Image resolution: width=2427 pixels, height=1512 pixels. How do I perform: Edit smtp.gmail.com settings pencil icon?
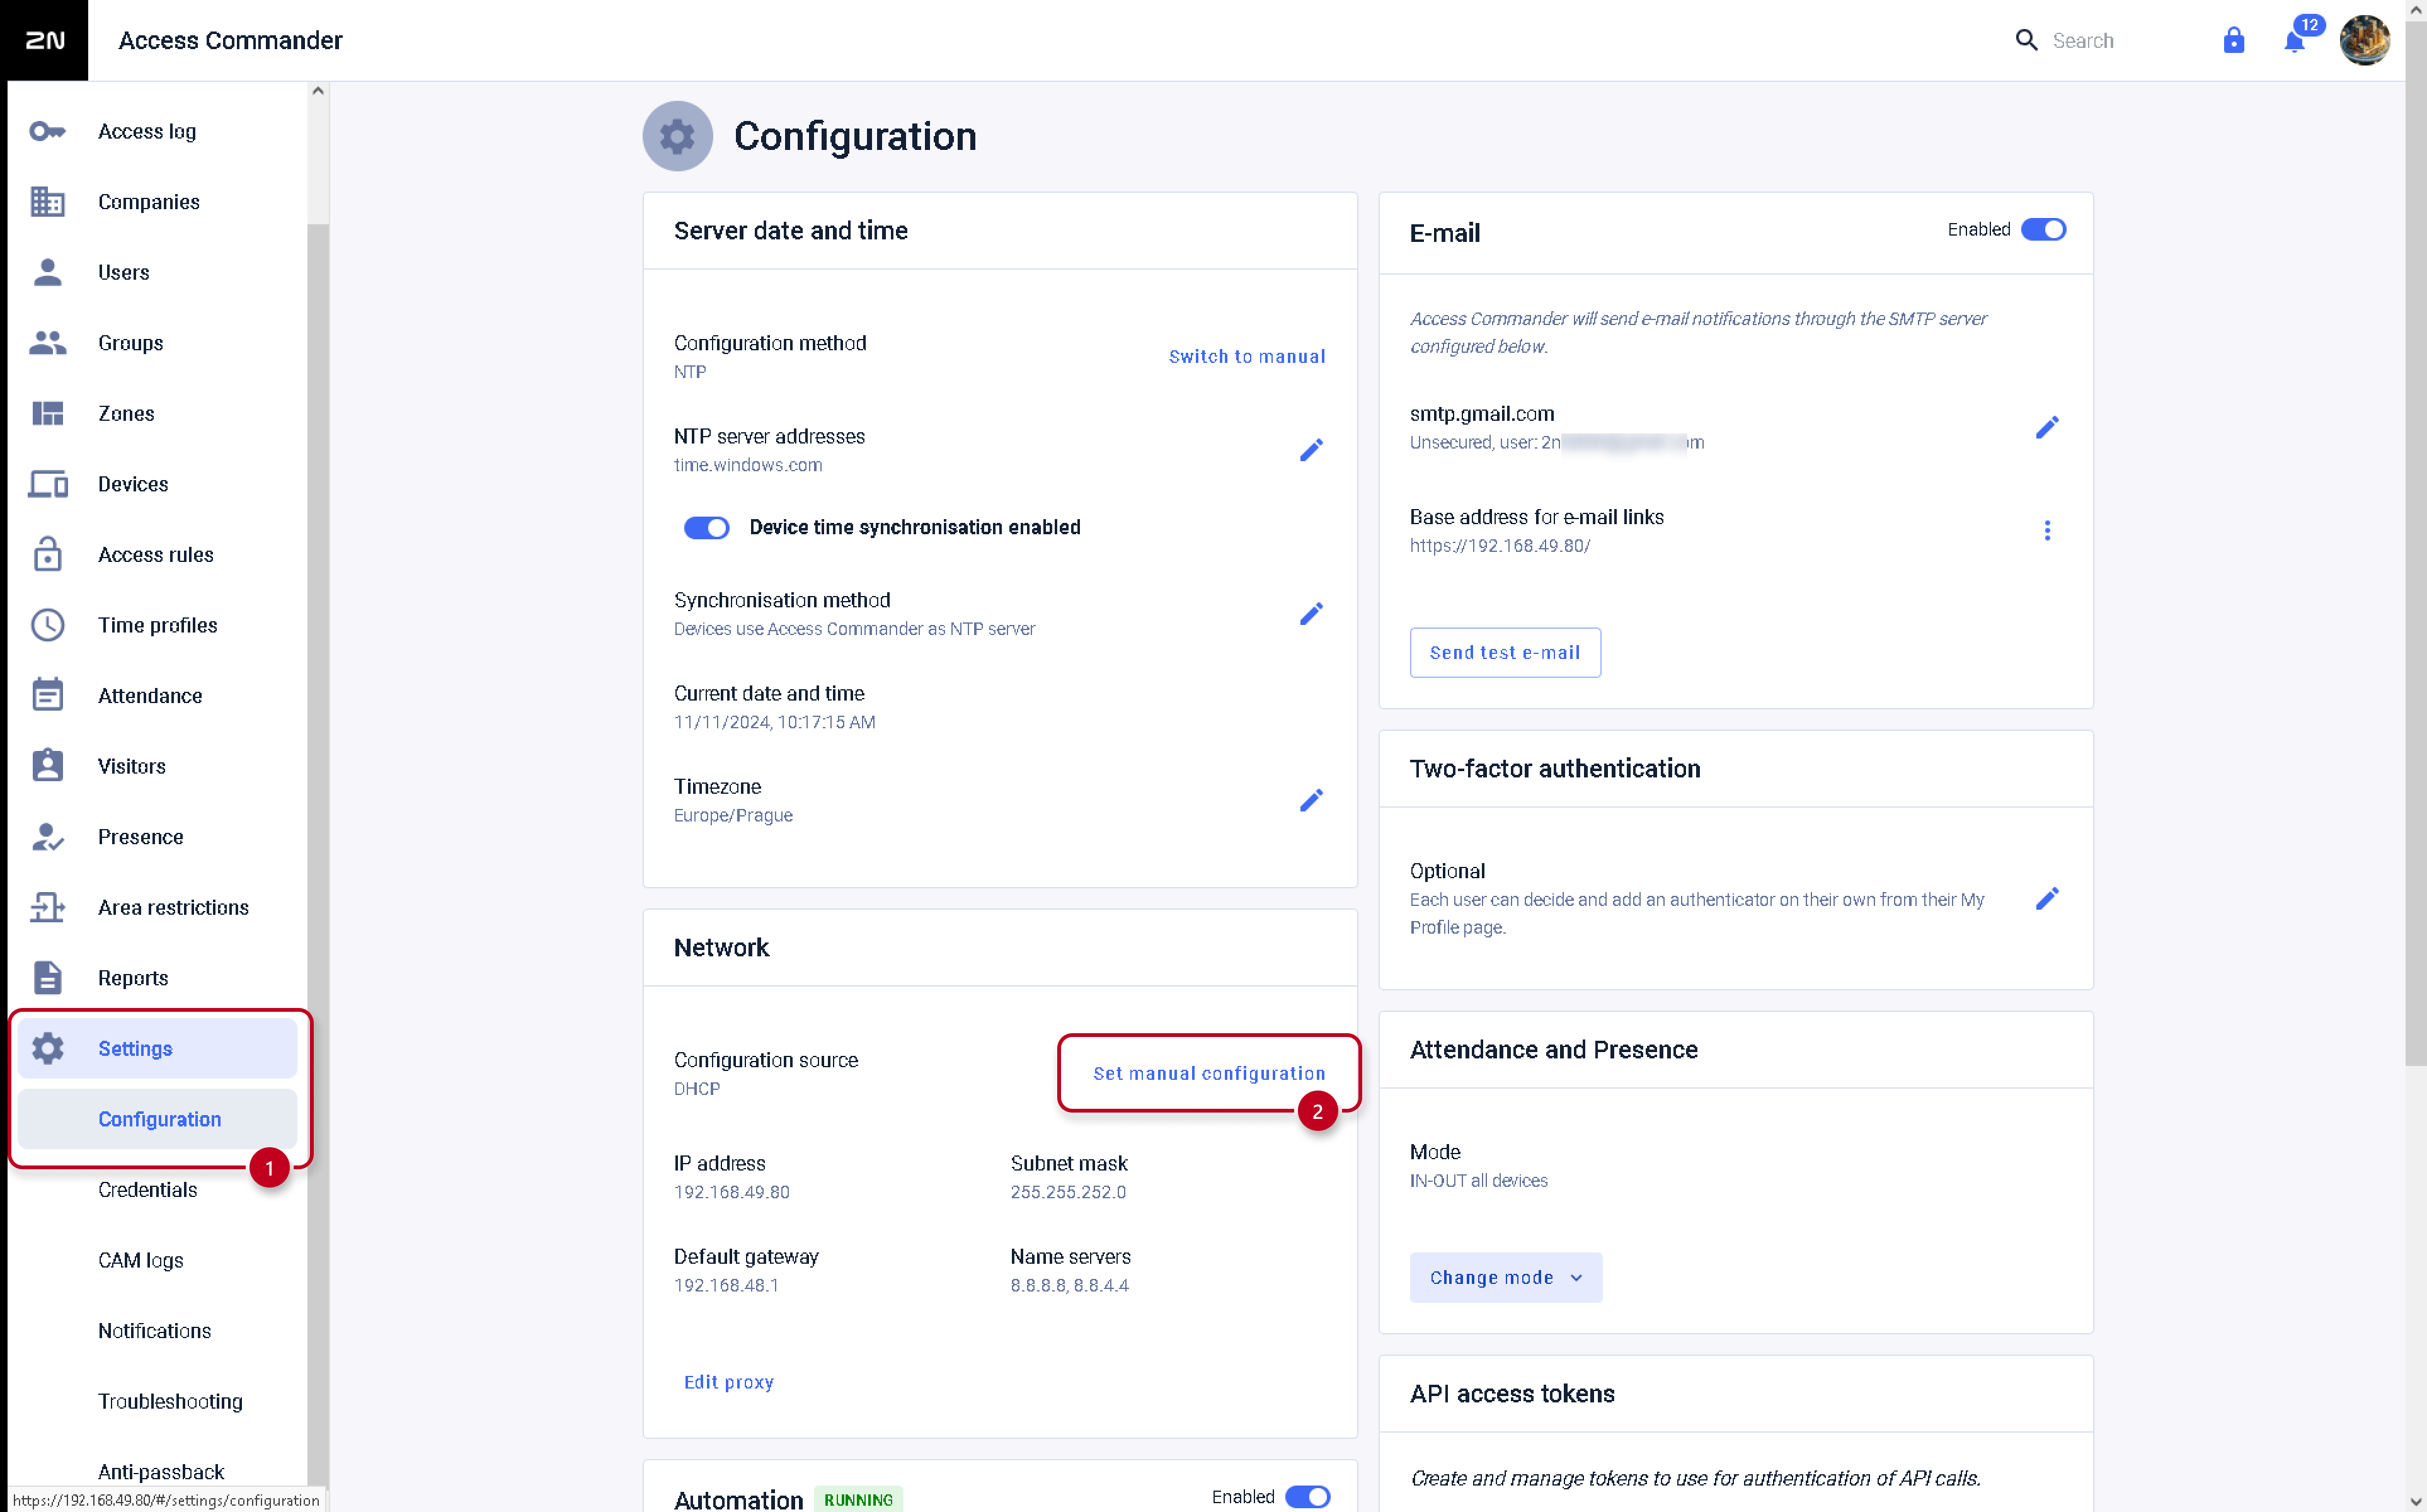(2047, 428)
